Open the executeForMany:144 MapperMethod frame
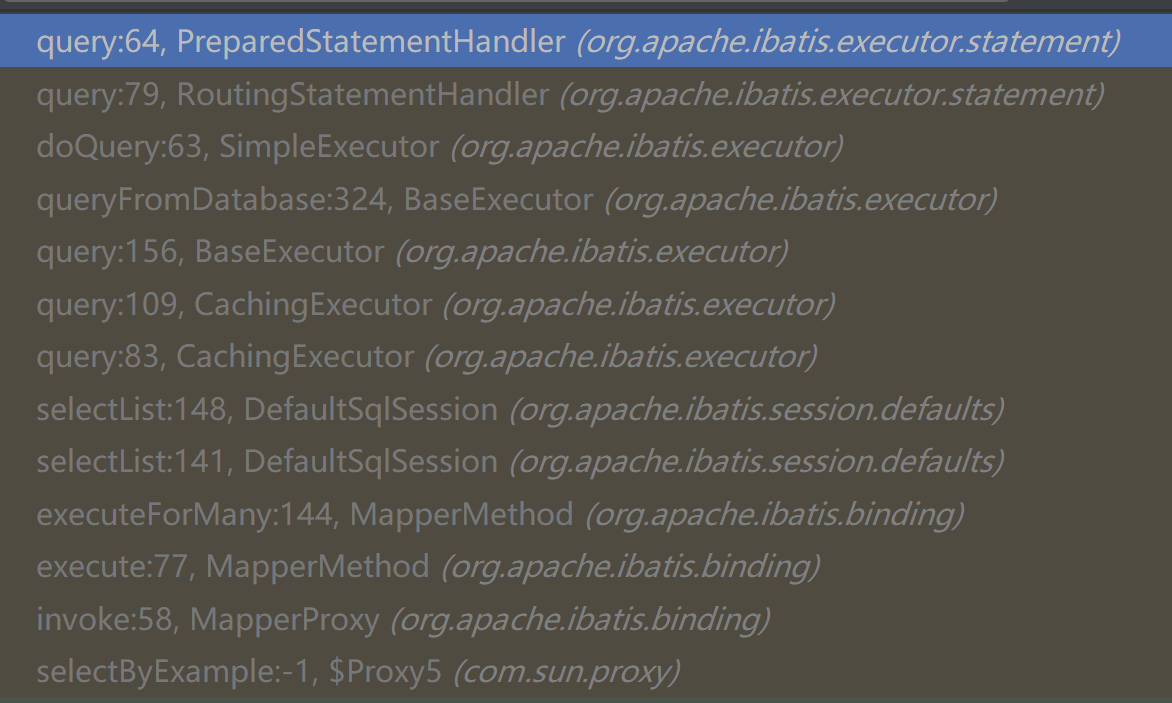 304,514
